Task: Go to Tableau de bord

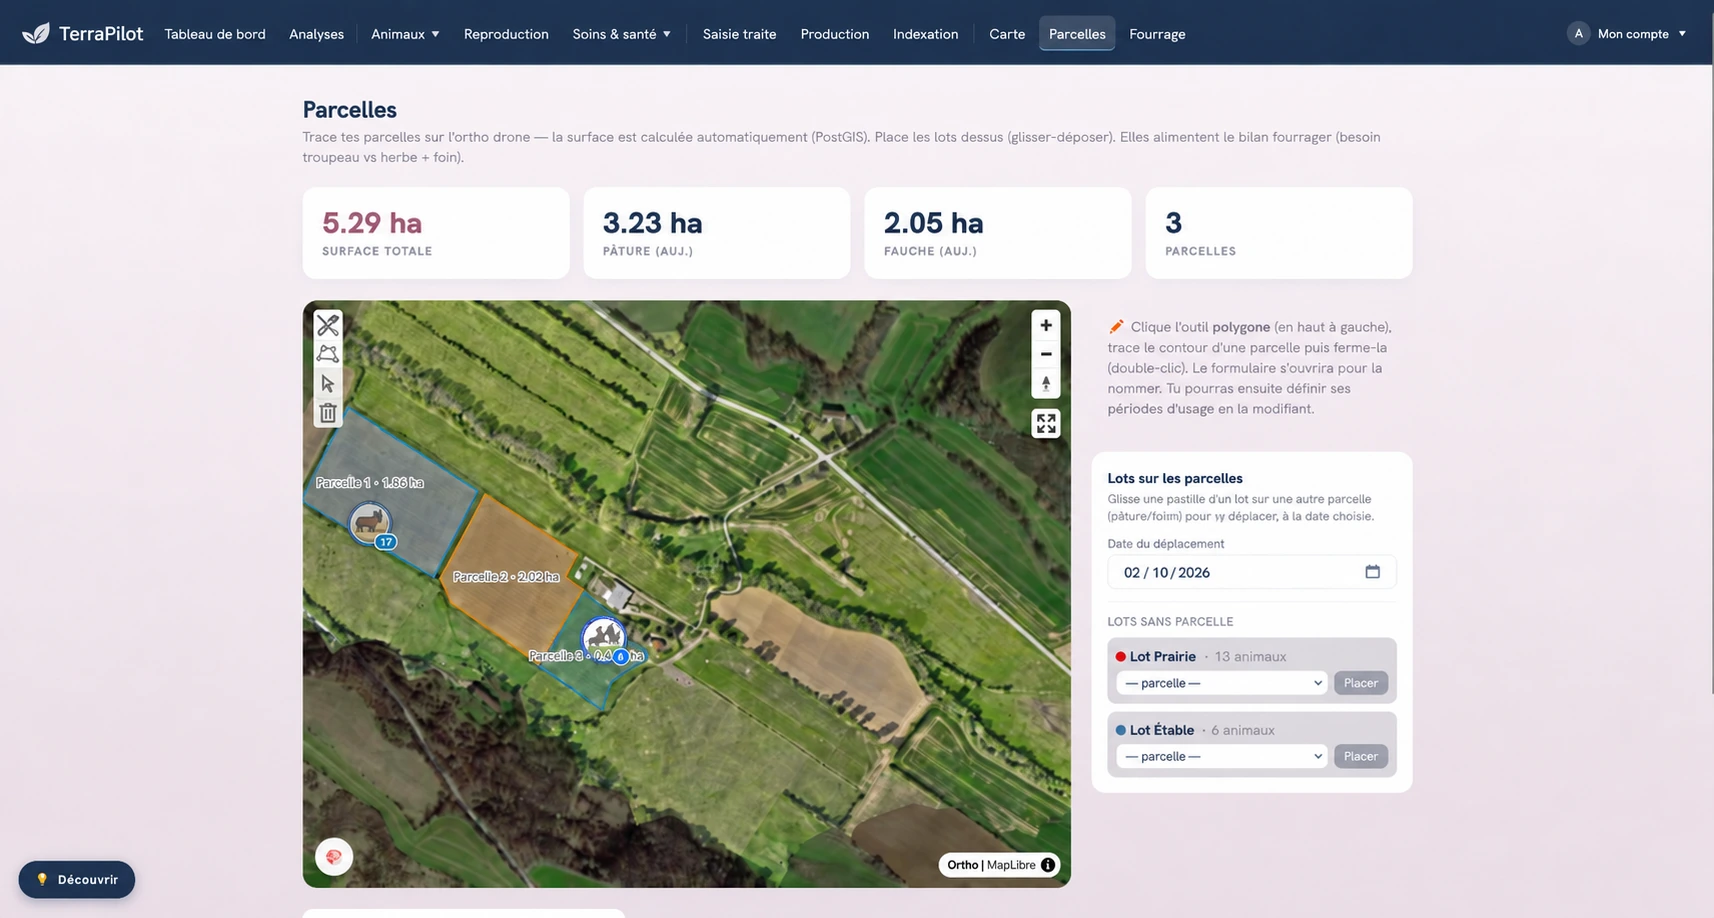Action: pos(215,34)
